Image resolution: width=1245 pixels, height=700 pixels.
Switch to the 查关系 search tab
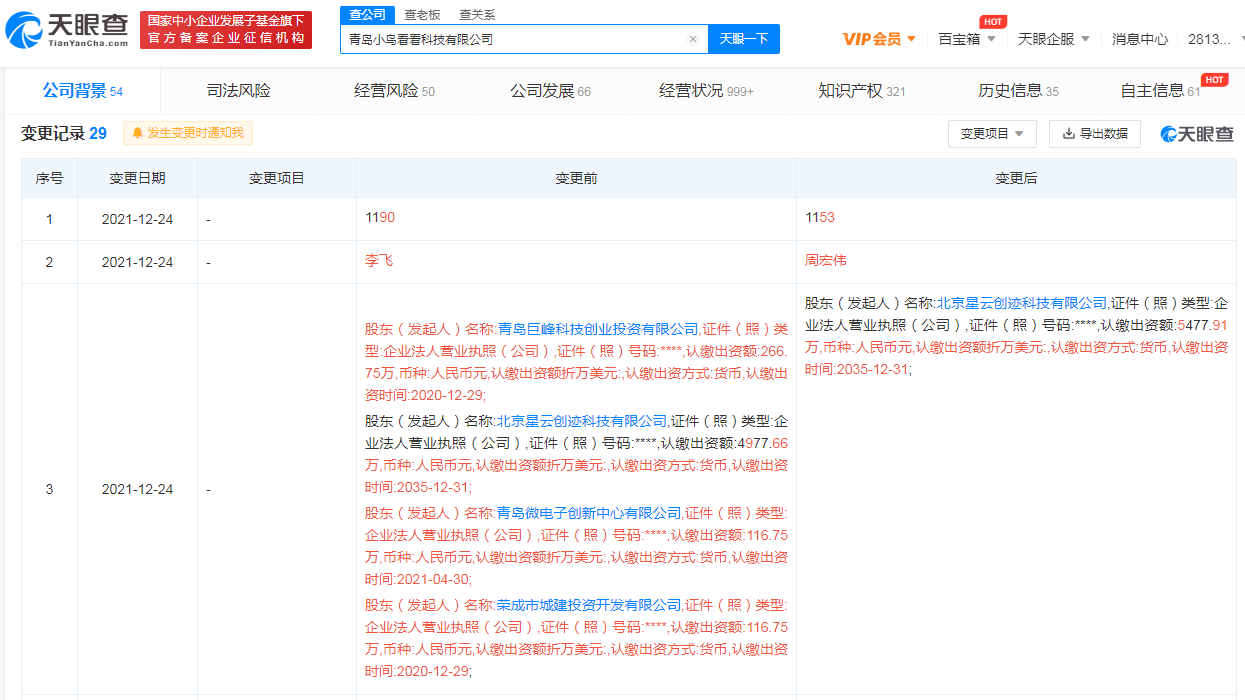[x=477, y=15]
